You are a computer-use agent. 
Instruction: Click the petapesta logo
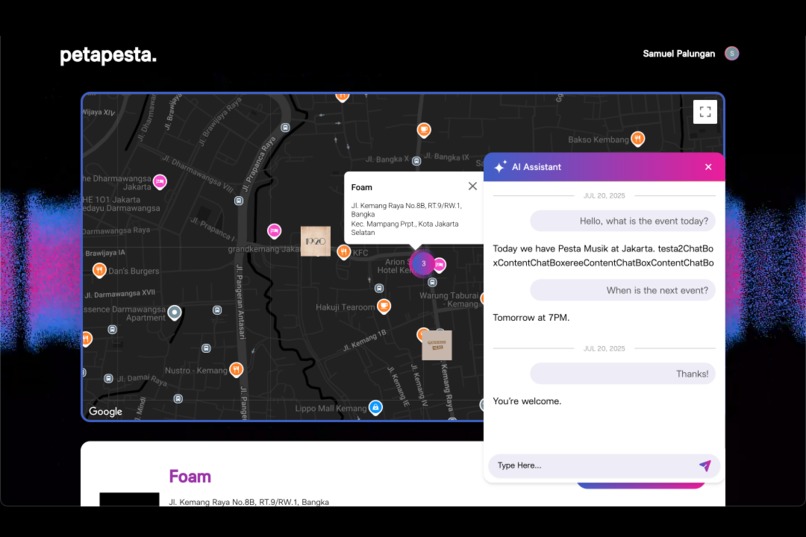point(108,55)
